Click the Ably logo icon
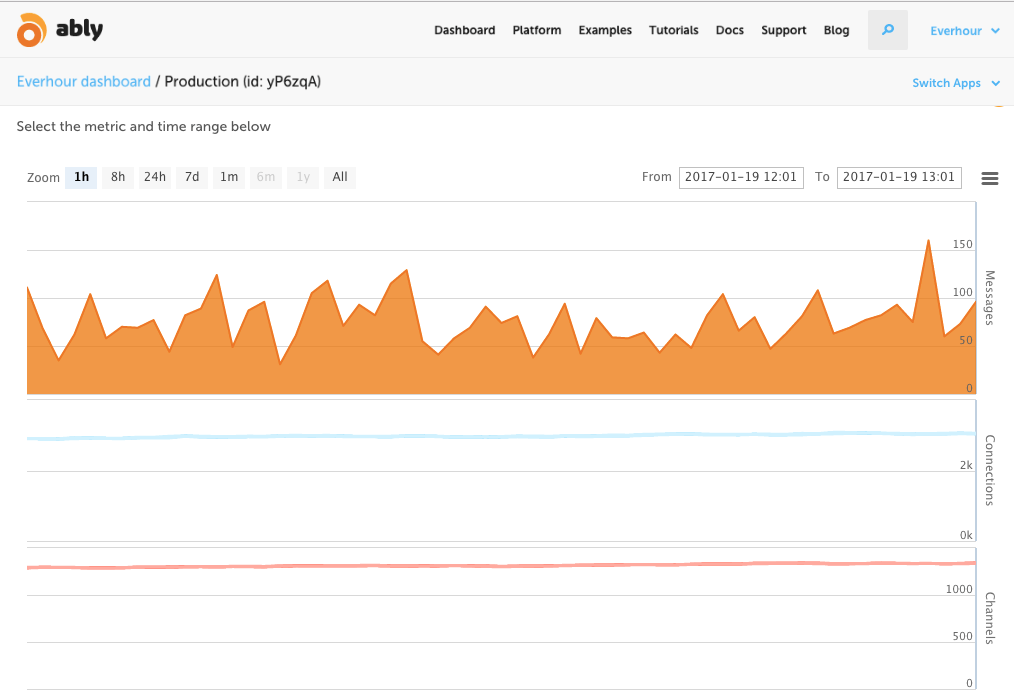Screen dimensions: 1014x690 32,30
